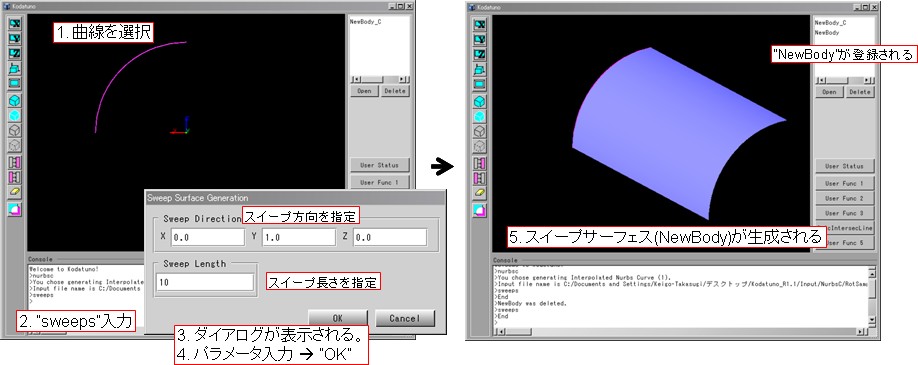Image resolution: width=918 pixels, height=365 pixels.
Task: Focus the Sweep Length input field
Action: (205, 282)
